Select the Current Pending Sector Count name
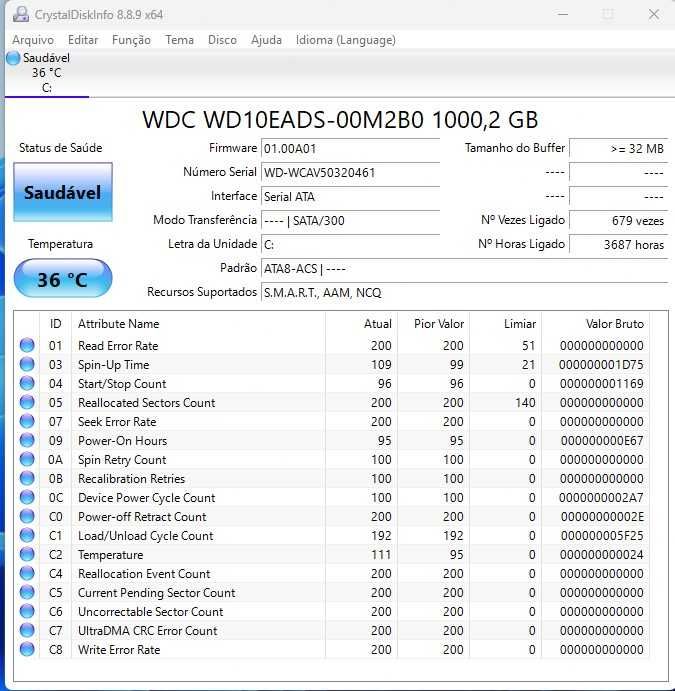Screen dimensions: 675x691 [x=157, y=592]
